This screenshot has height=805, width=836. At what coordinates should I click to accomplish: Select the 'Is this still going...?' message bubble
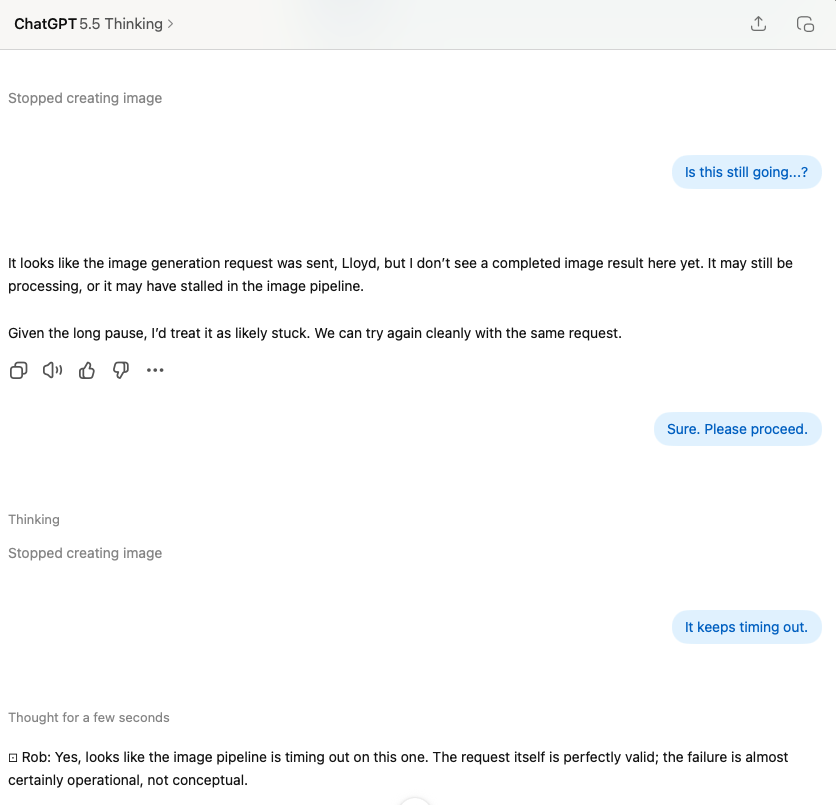[x=746, y=172]
